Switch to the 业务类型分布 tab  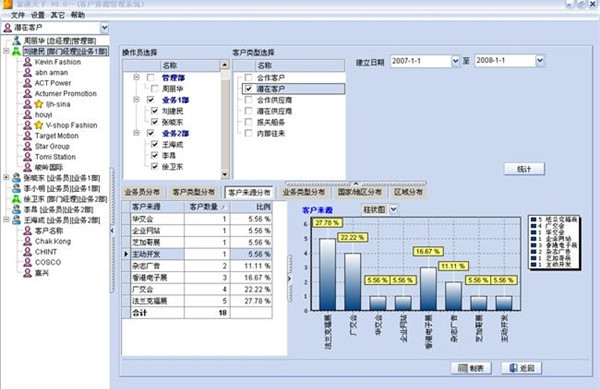tap(304, 192)
